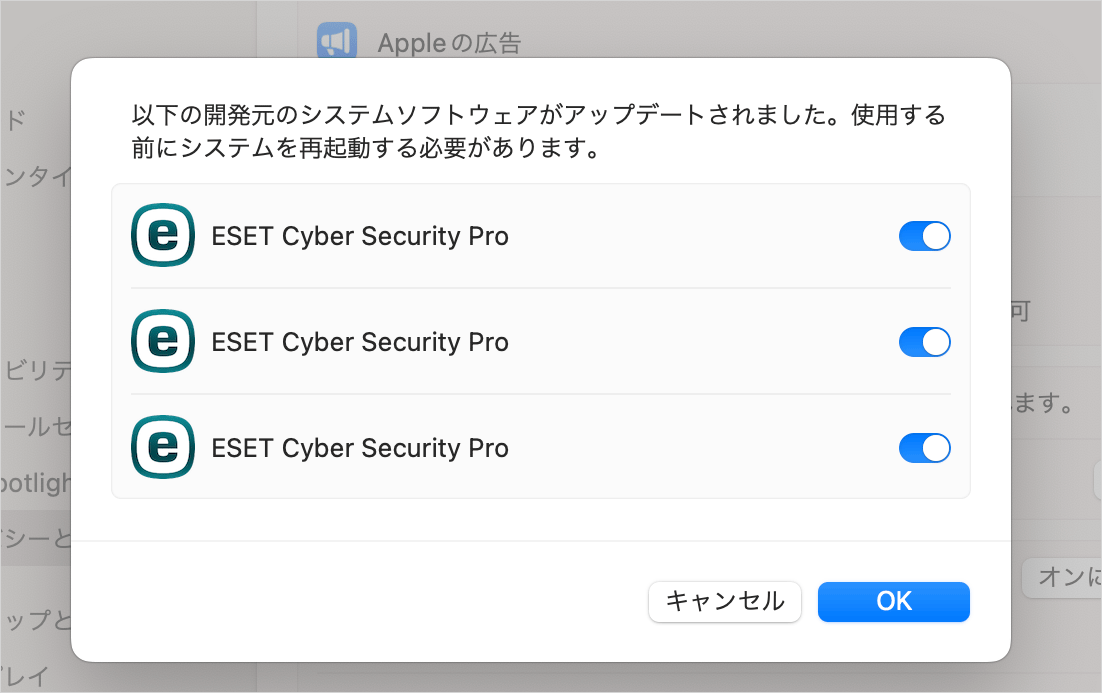Select the middle ESET Cyber Security Pro label
The height and width of the screenshot is (693, 1102).
point(360,342)
